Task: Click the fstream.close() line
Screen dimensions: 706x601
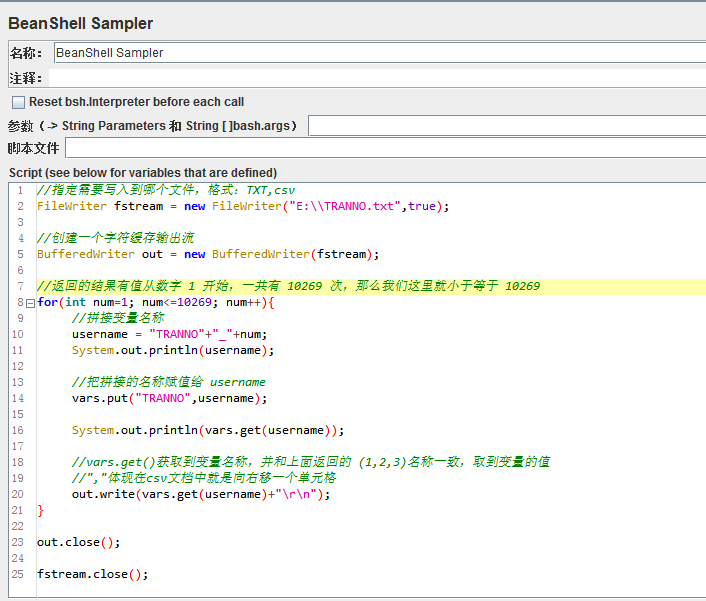Action: [93, 574]
